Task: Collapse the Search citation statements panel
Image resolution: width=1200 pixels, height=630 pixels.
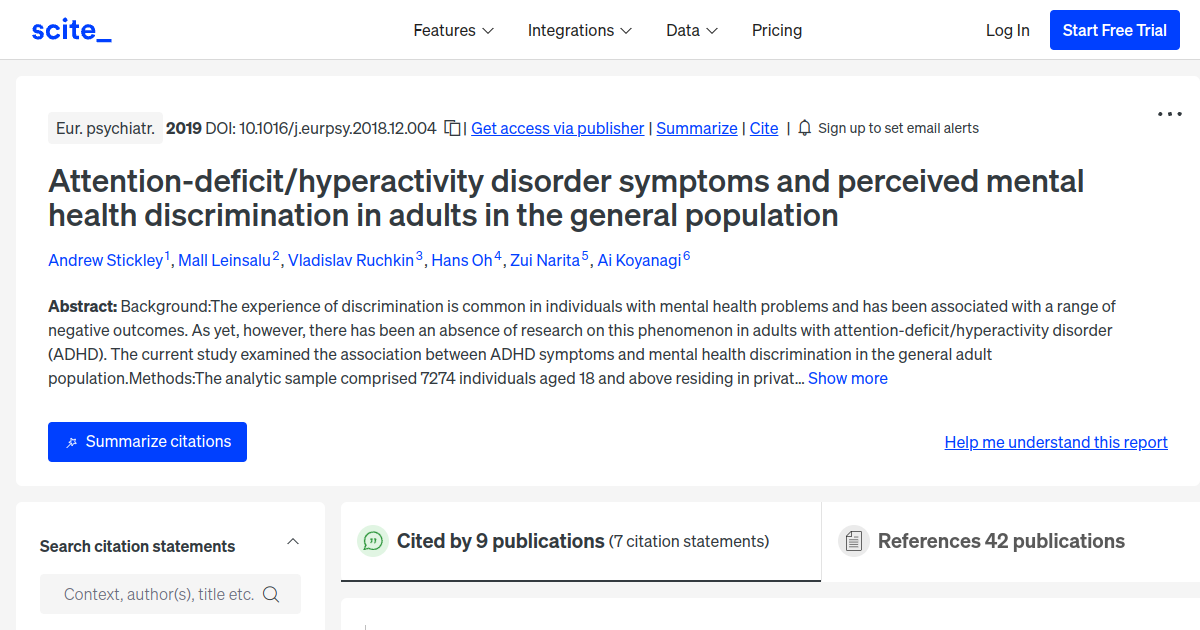Action: pos(292,540)
